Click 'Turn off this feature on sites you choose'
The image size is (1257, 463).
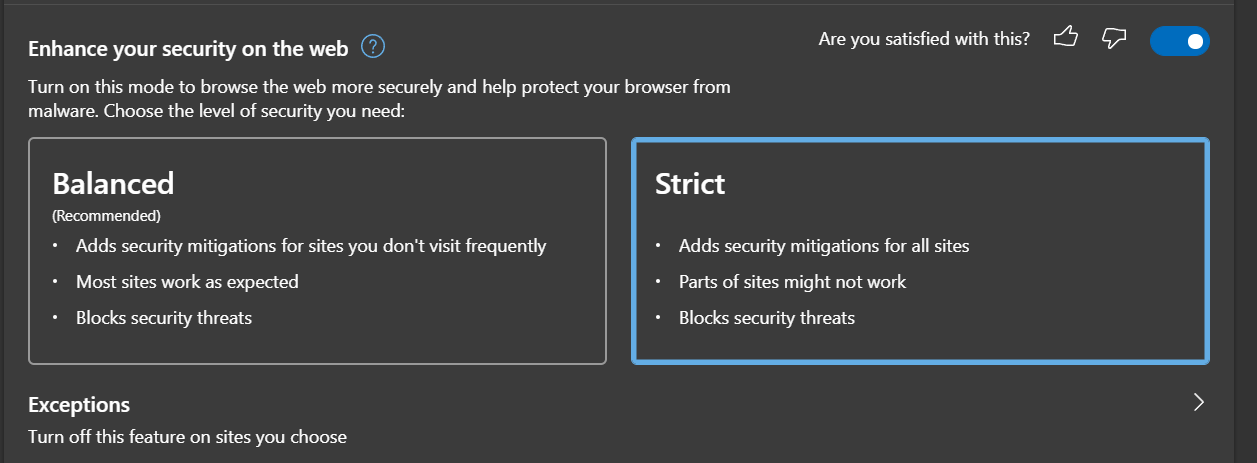pos(187,437)
